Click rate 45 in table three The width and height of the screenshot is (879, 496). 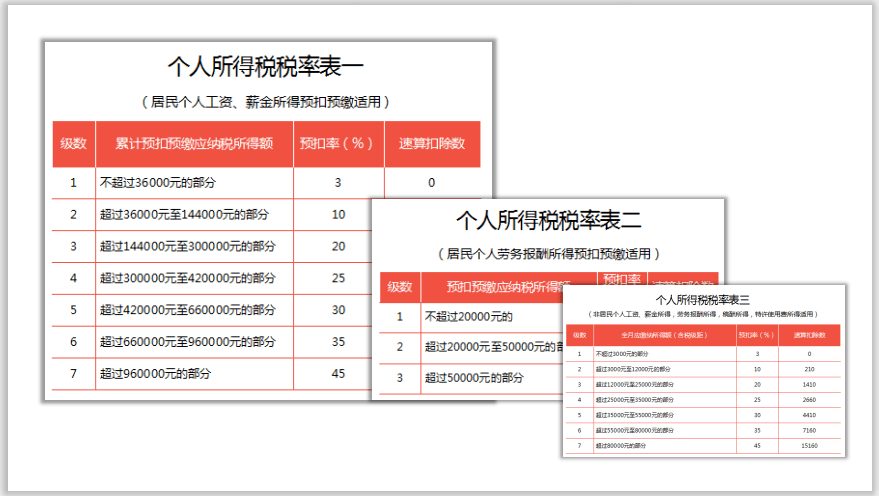pos(757,446)
